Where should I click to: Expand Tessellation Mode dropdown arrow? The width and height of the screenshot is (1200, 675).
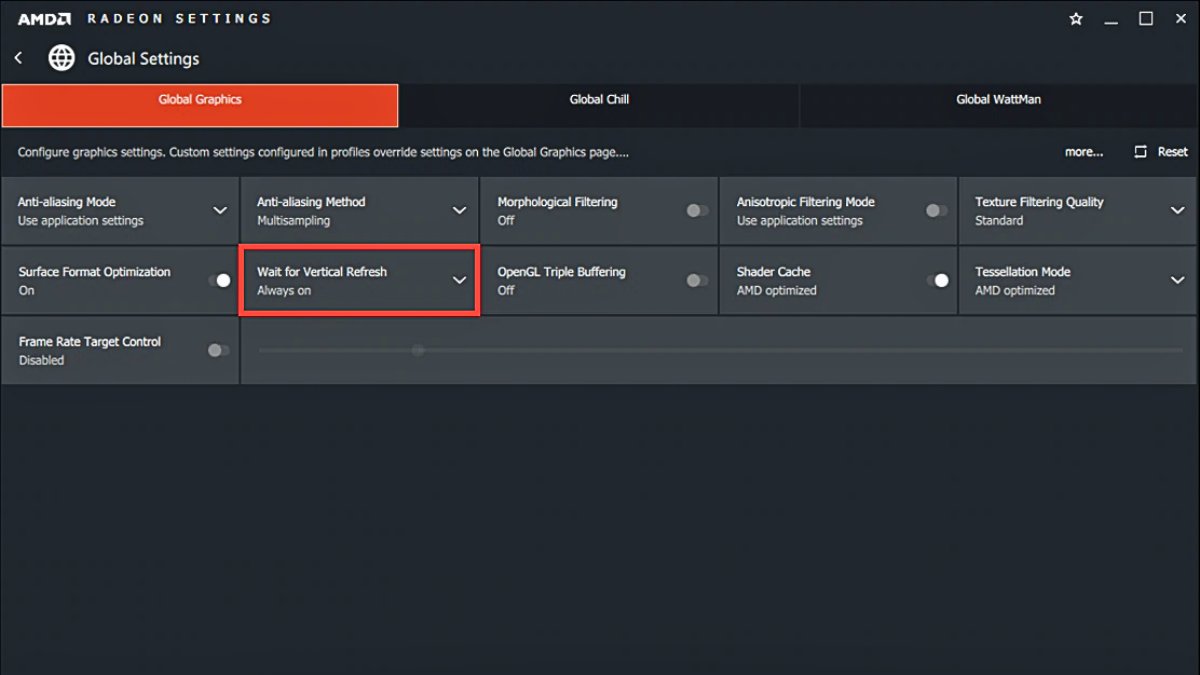(x=1177, y=281)
